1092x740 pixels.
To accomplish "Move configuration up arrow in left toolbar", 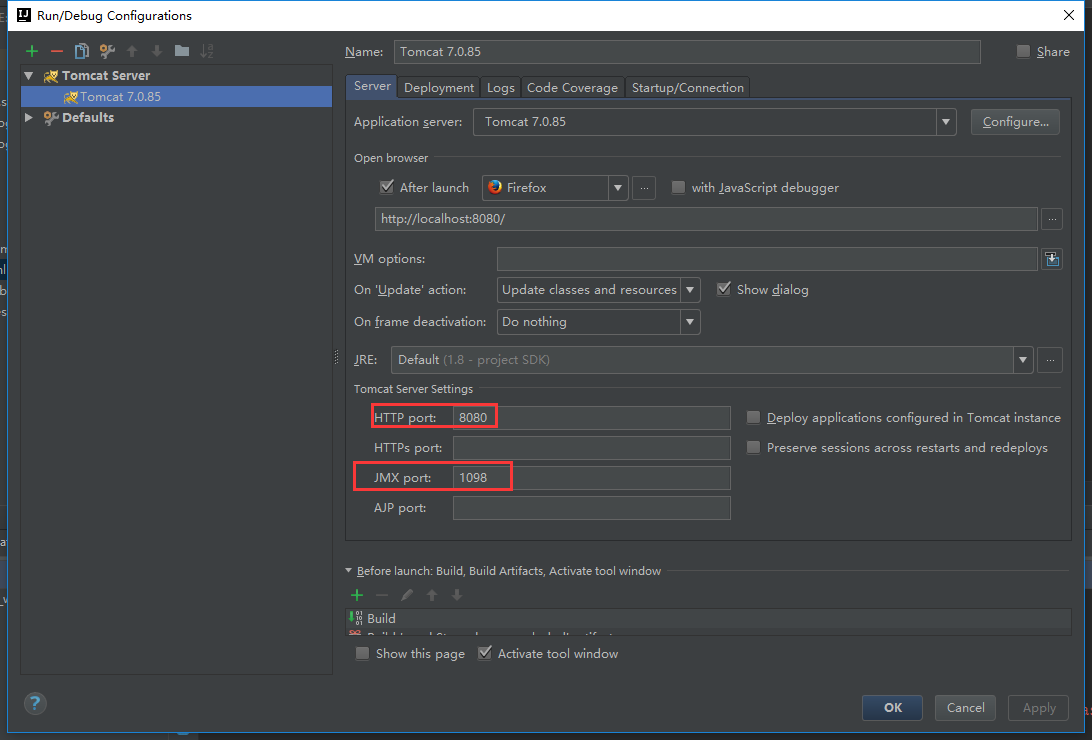I will 132,51.
